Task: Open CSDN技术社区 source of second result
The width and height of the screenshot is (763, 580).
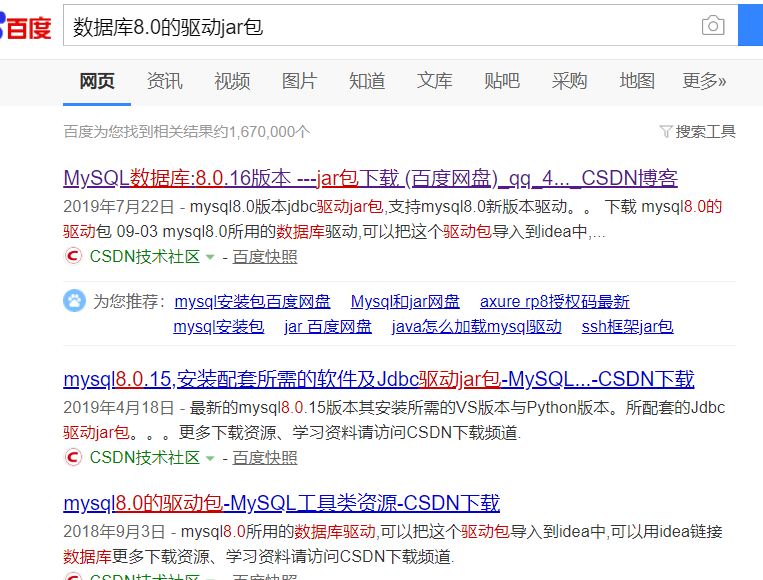Action: tap(145, 457)
